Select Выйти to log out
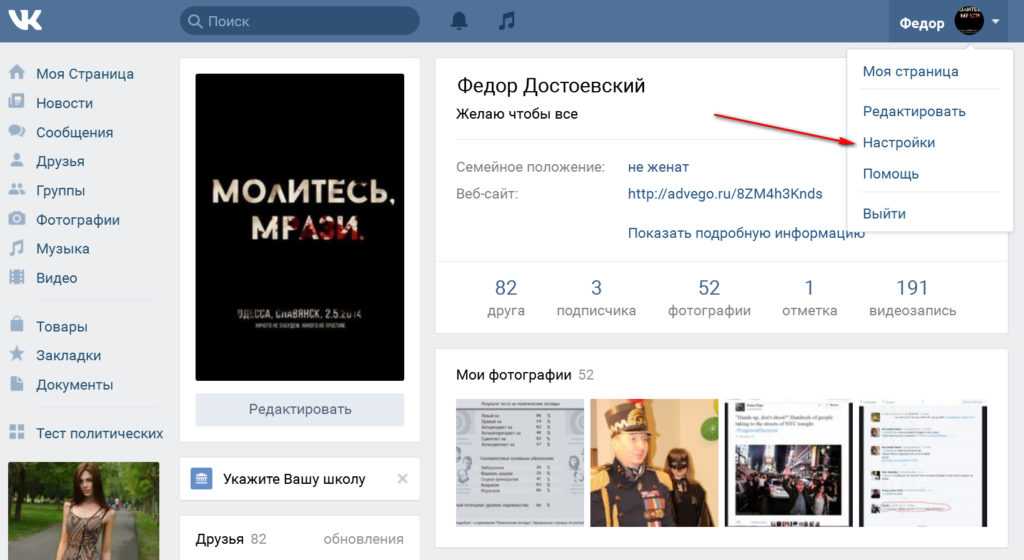Image resolution: width=1024 pixels, height=560 pixels. 884,213
